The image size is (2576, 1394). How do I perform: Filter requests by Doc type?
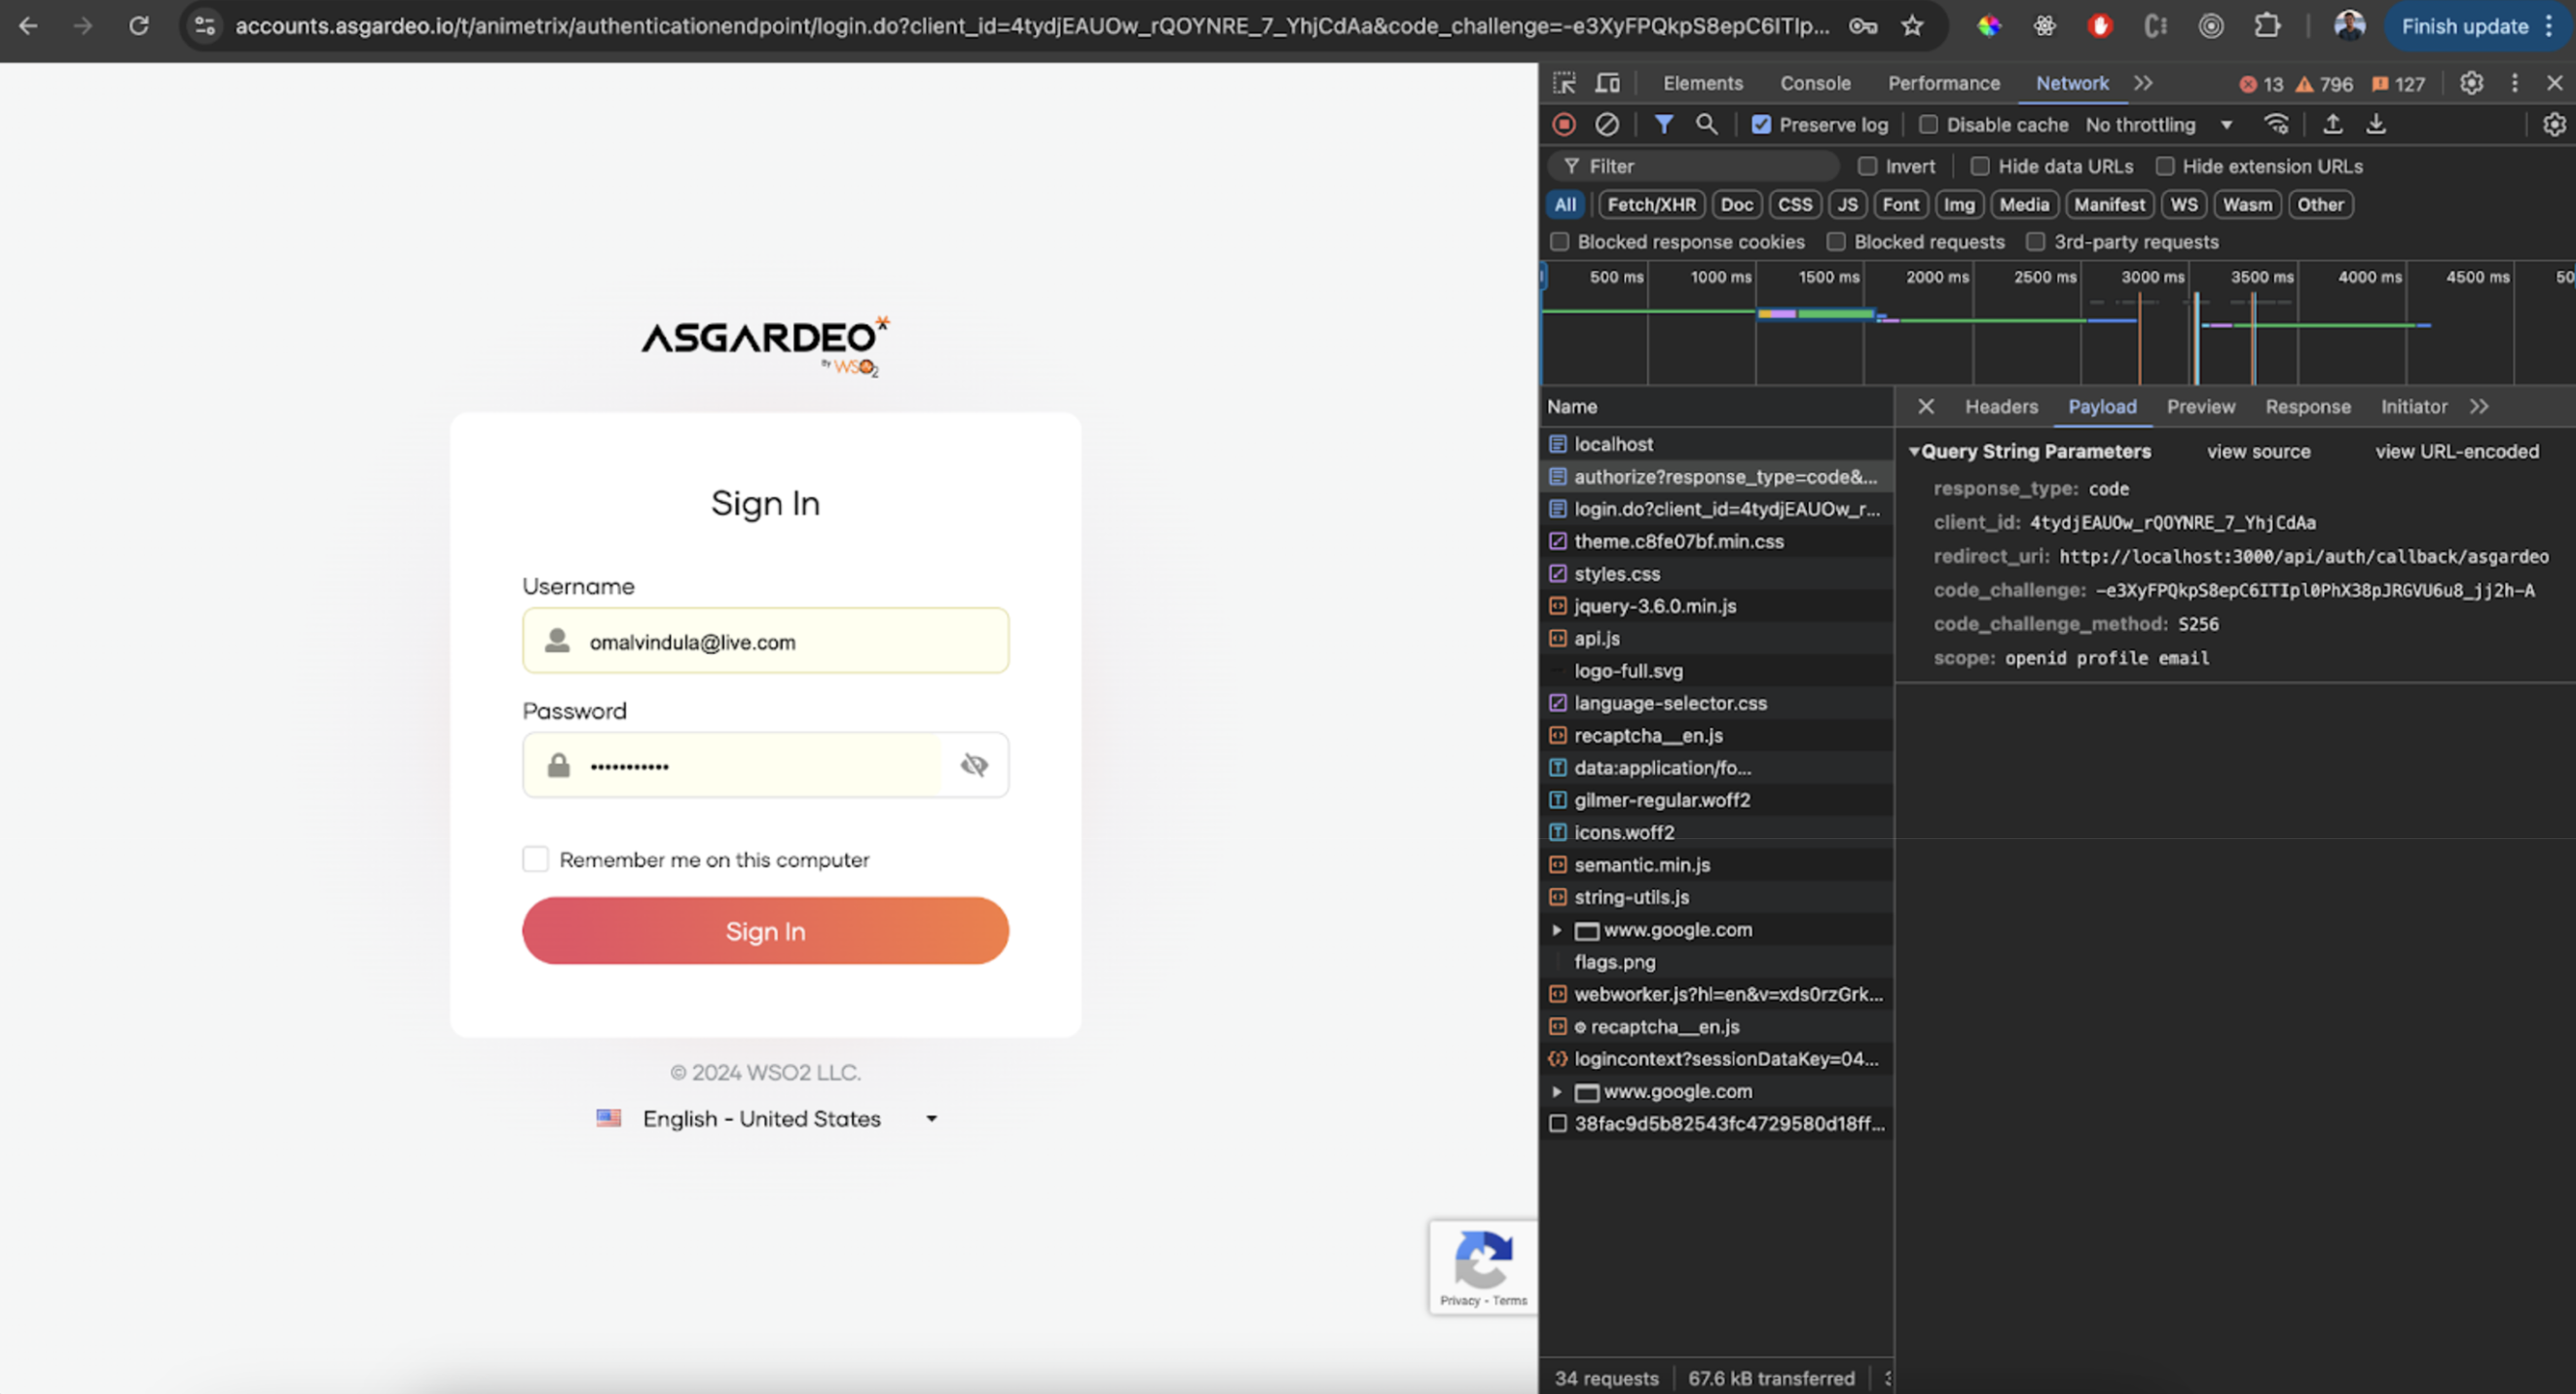pos(1736,204)
